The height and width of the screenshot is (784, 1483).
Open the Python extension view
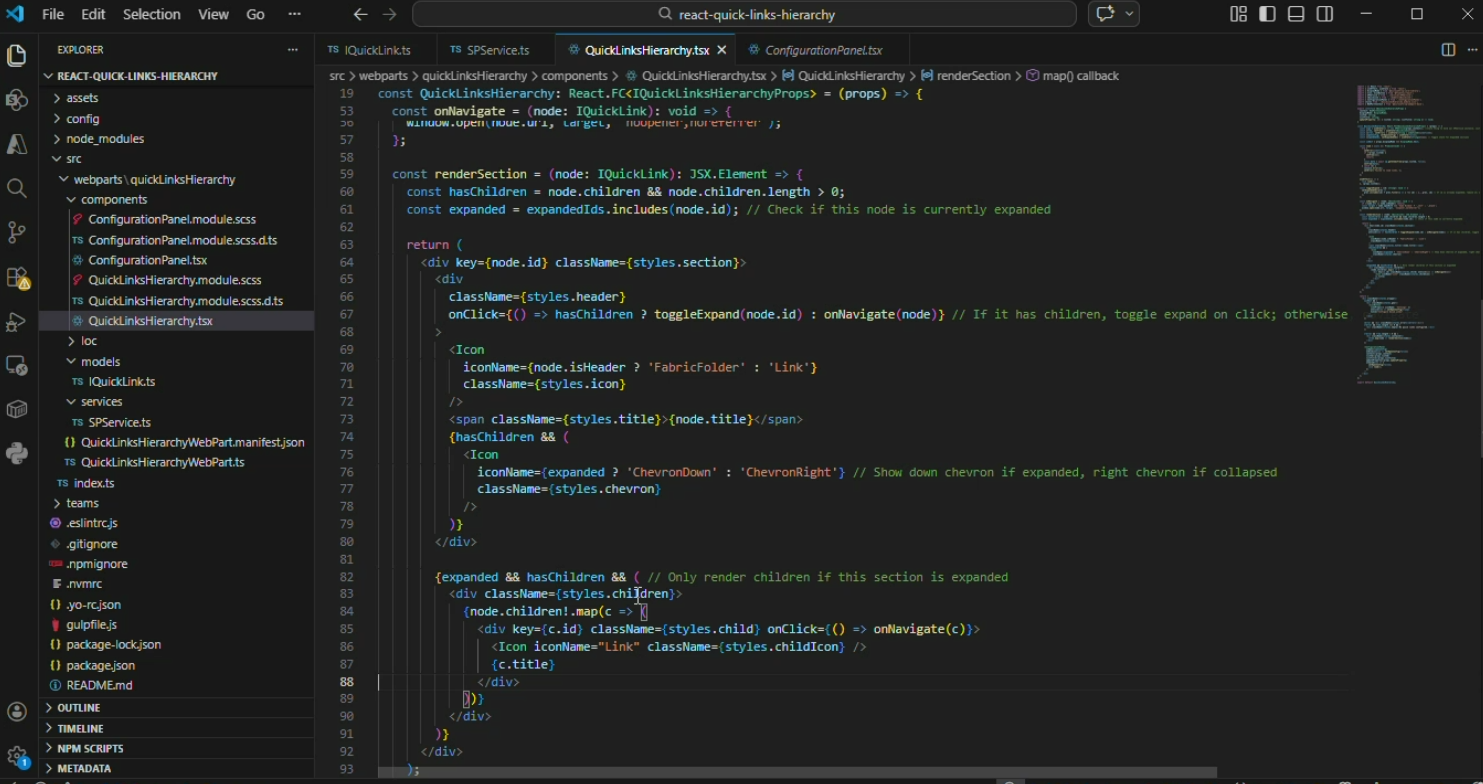(16, 454)
